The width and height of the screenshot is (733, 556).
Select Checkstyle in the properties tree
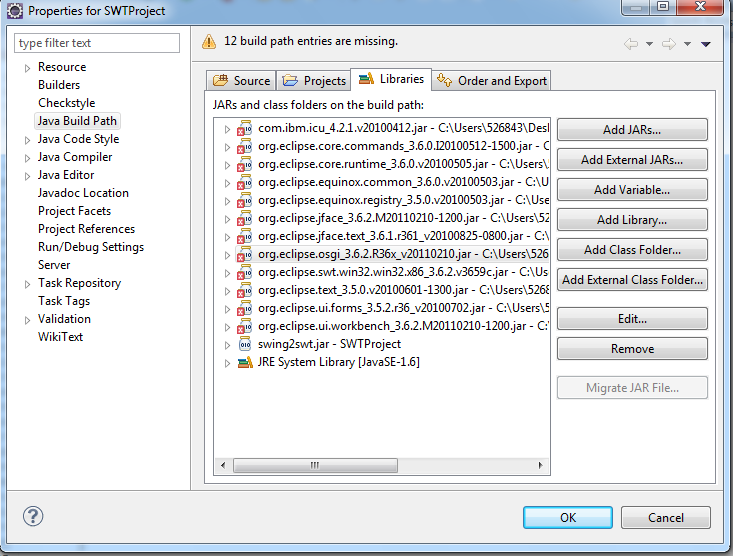click(66, 103)
